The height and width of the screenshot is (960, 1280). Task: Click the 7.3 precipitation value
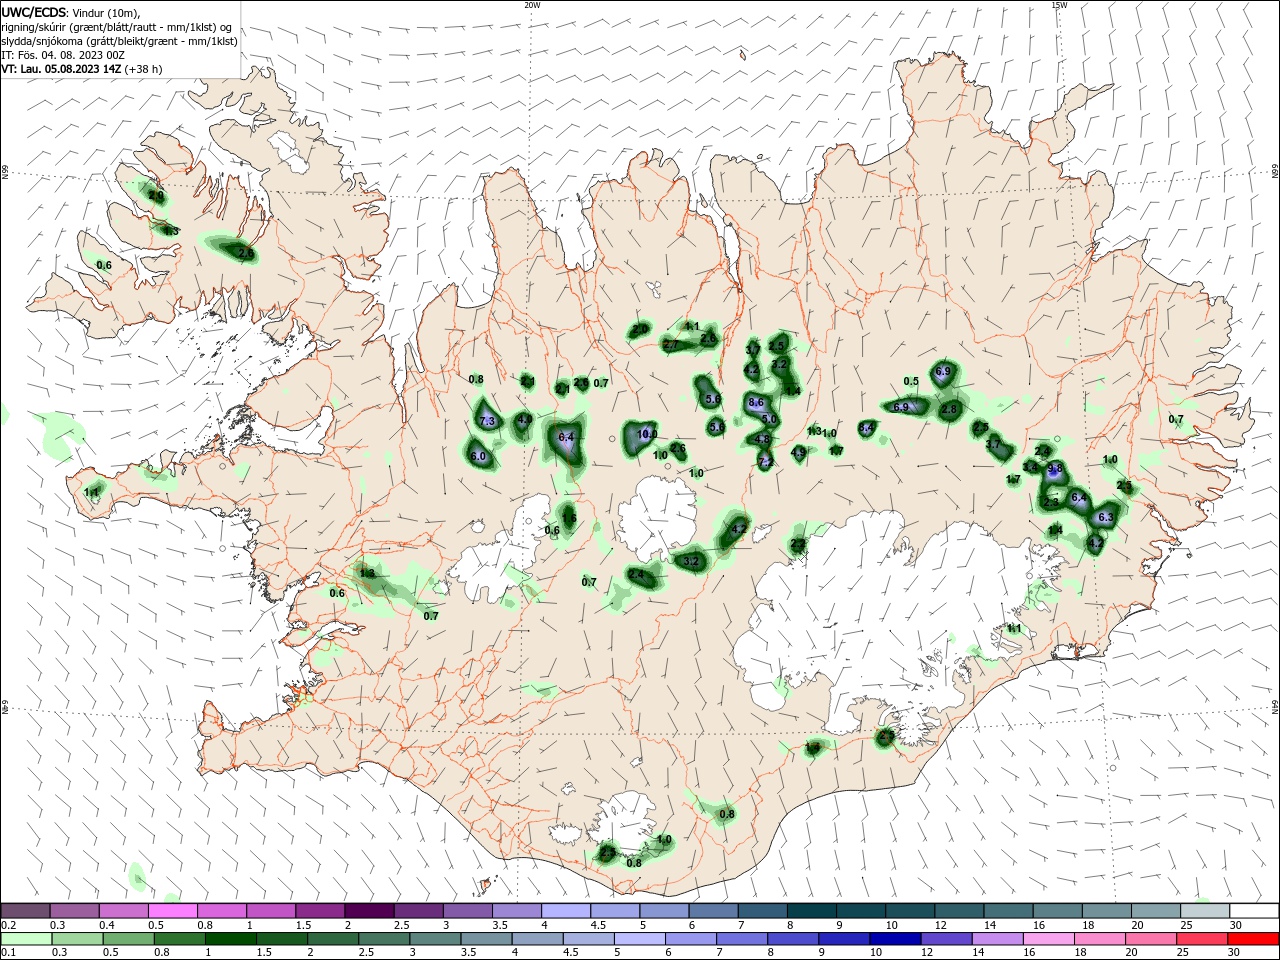487,422
